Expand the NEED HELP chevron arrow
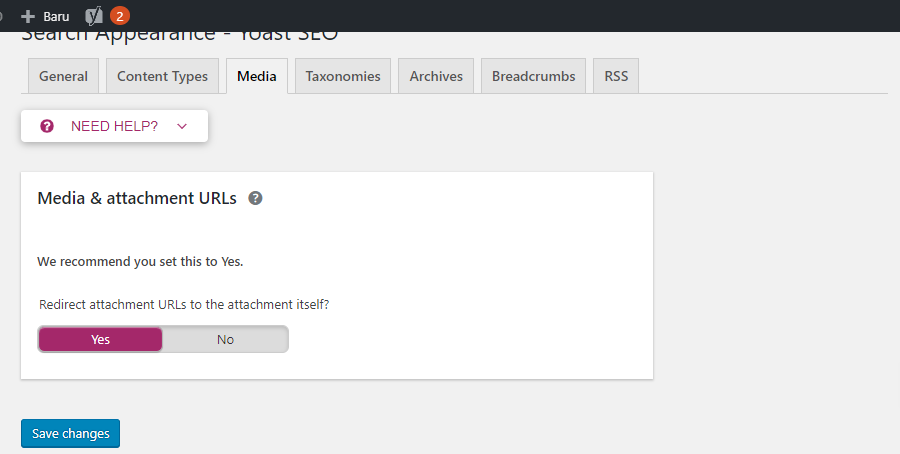Screen dimensions: 900x454 click(182, 126)
